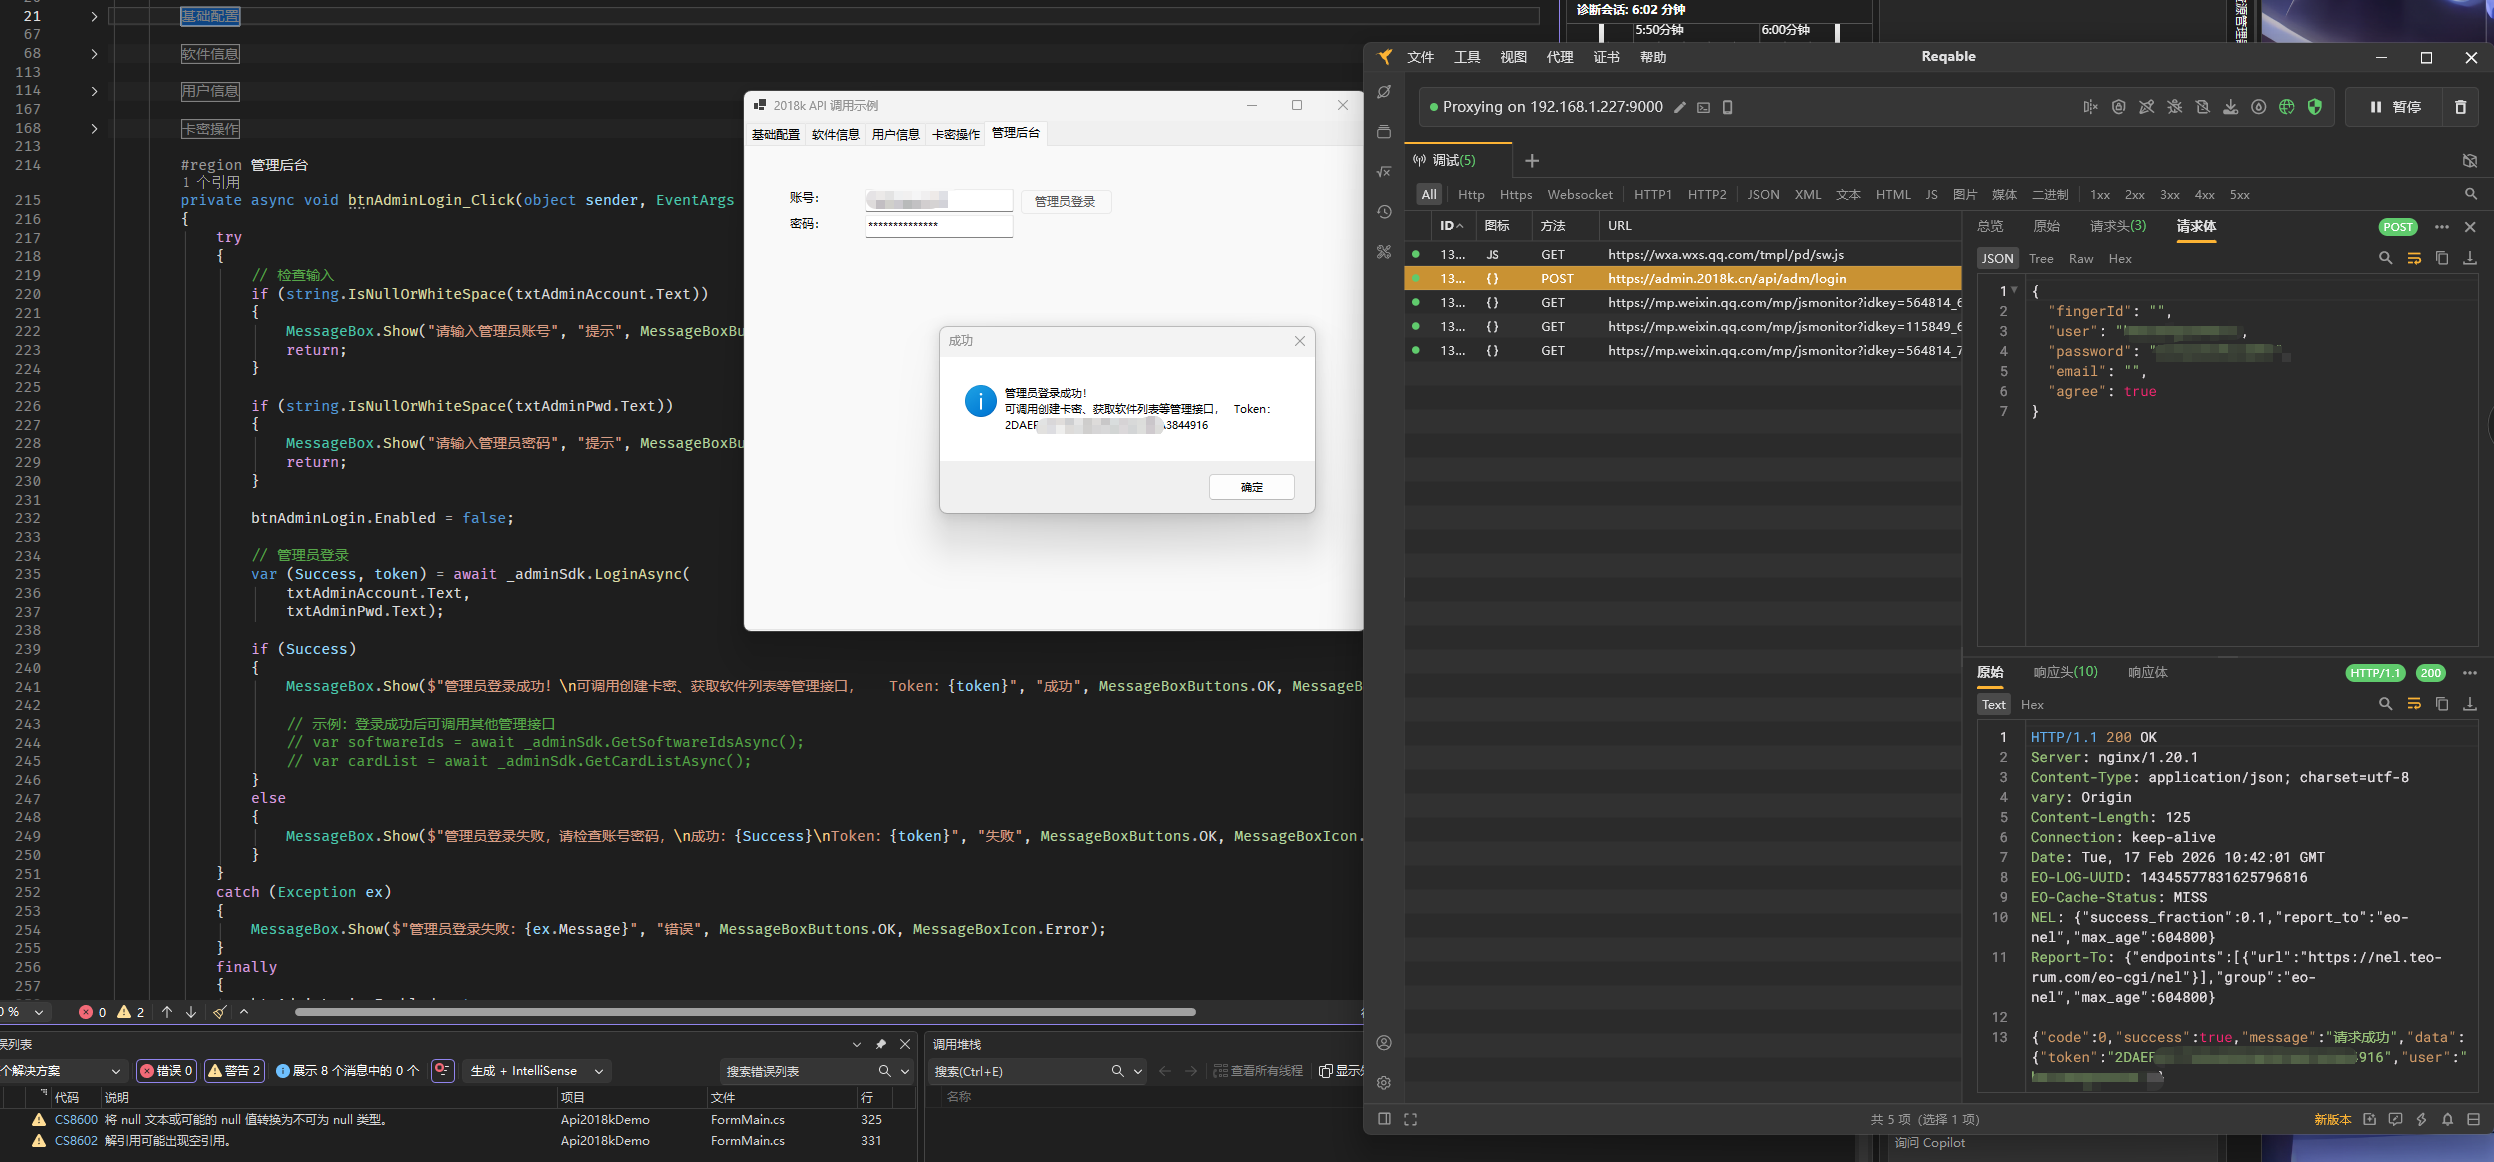Toggle auto-scroll icon above request list
The image size is (2494, 1162).
pos(2470,160)
